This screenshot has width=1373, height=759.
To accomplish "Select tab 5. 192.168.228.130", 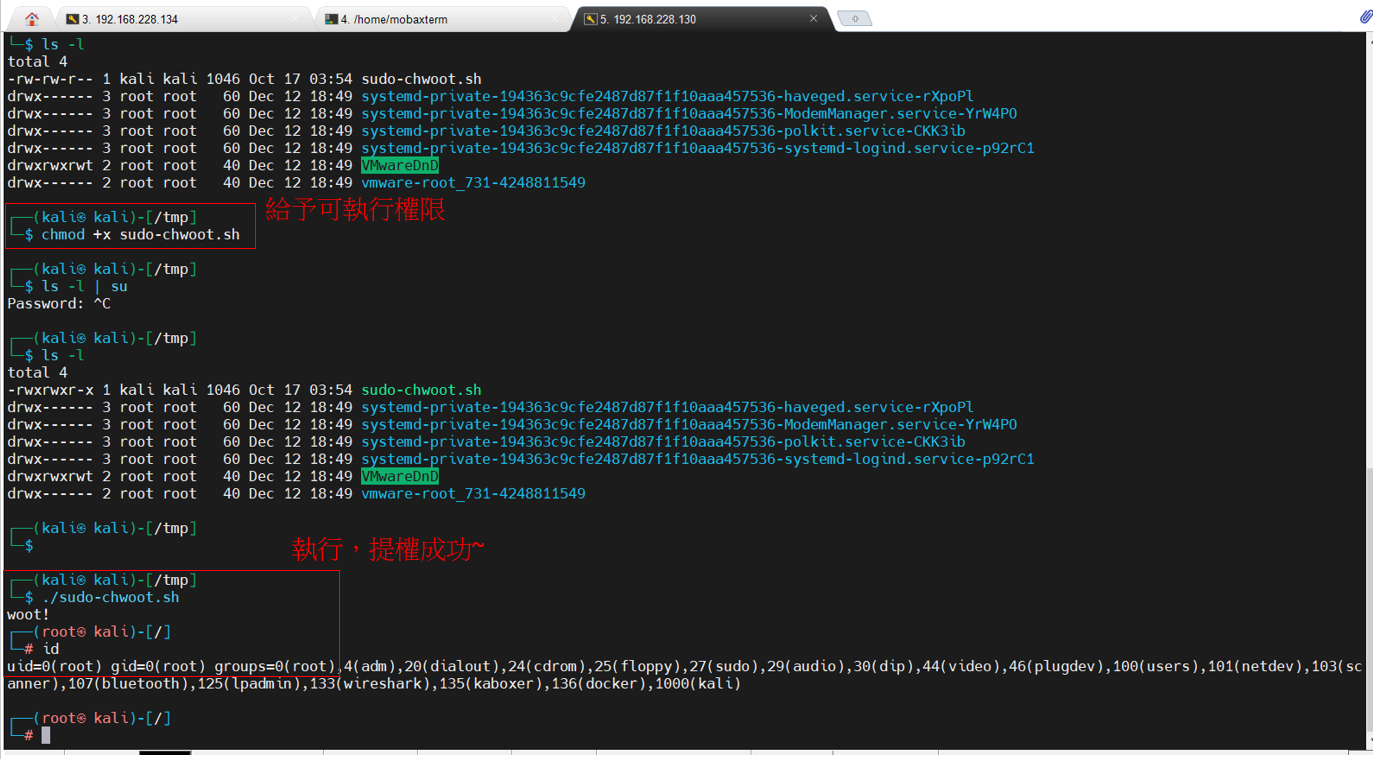I will 700,19.
